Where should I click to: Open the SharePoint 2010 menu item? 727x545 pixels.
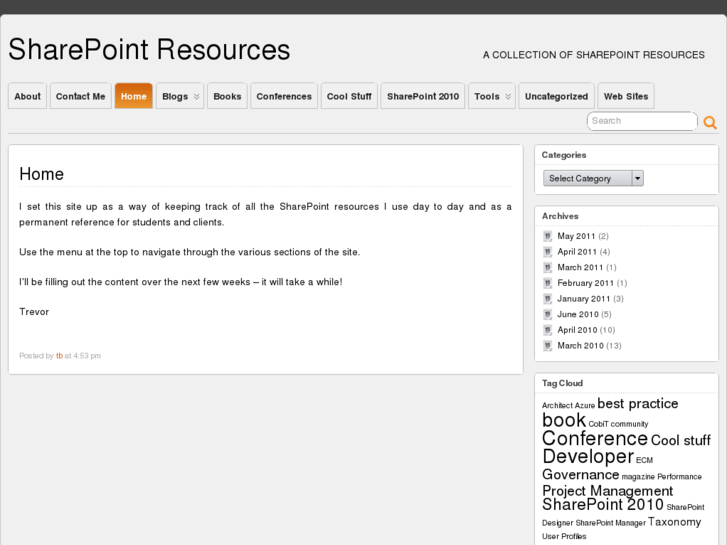pyautogui.click(x=423, y=96)
